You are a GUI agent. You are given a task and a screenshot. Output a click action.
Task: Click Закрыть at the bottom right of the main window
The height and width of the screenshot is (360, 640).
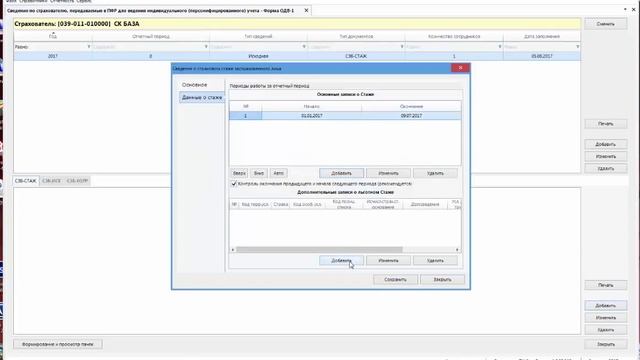(x=606, y=344)
